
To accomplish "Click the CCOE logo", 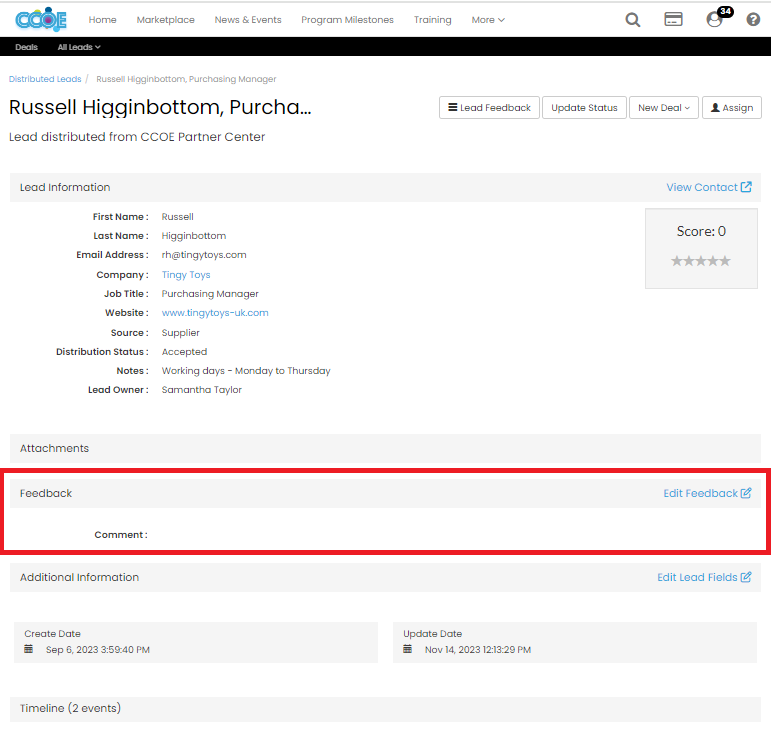I will [41, 20].
